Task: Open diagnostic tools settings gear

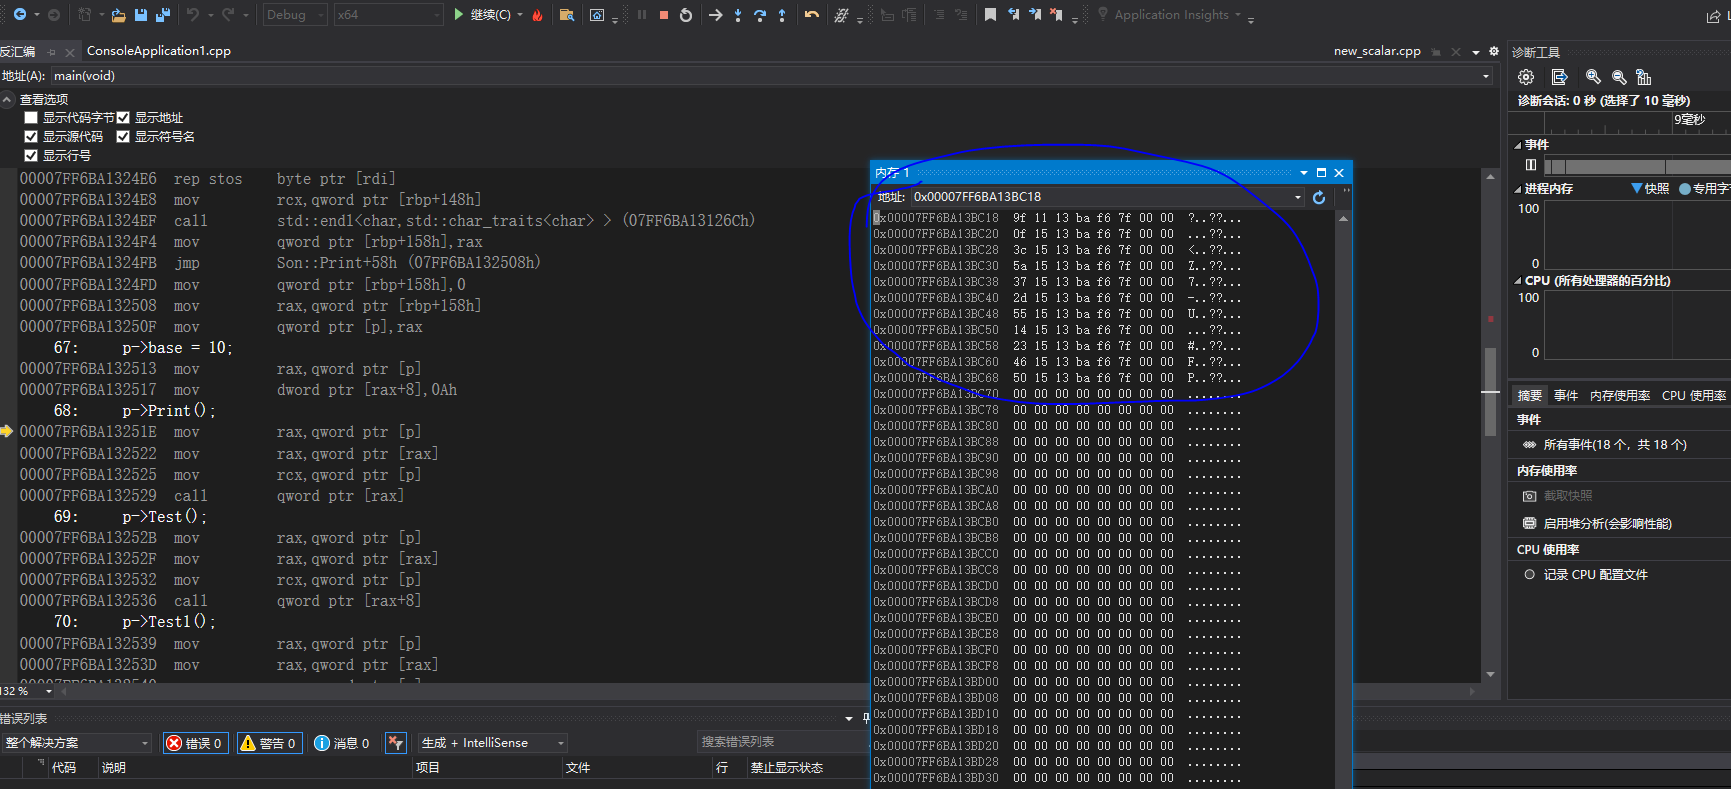Action: [x=1526, y=77]
